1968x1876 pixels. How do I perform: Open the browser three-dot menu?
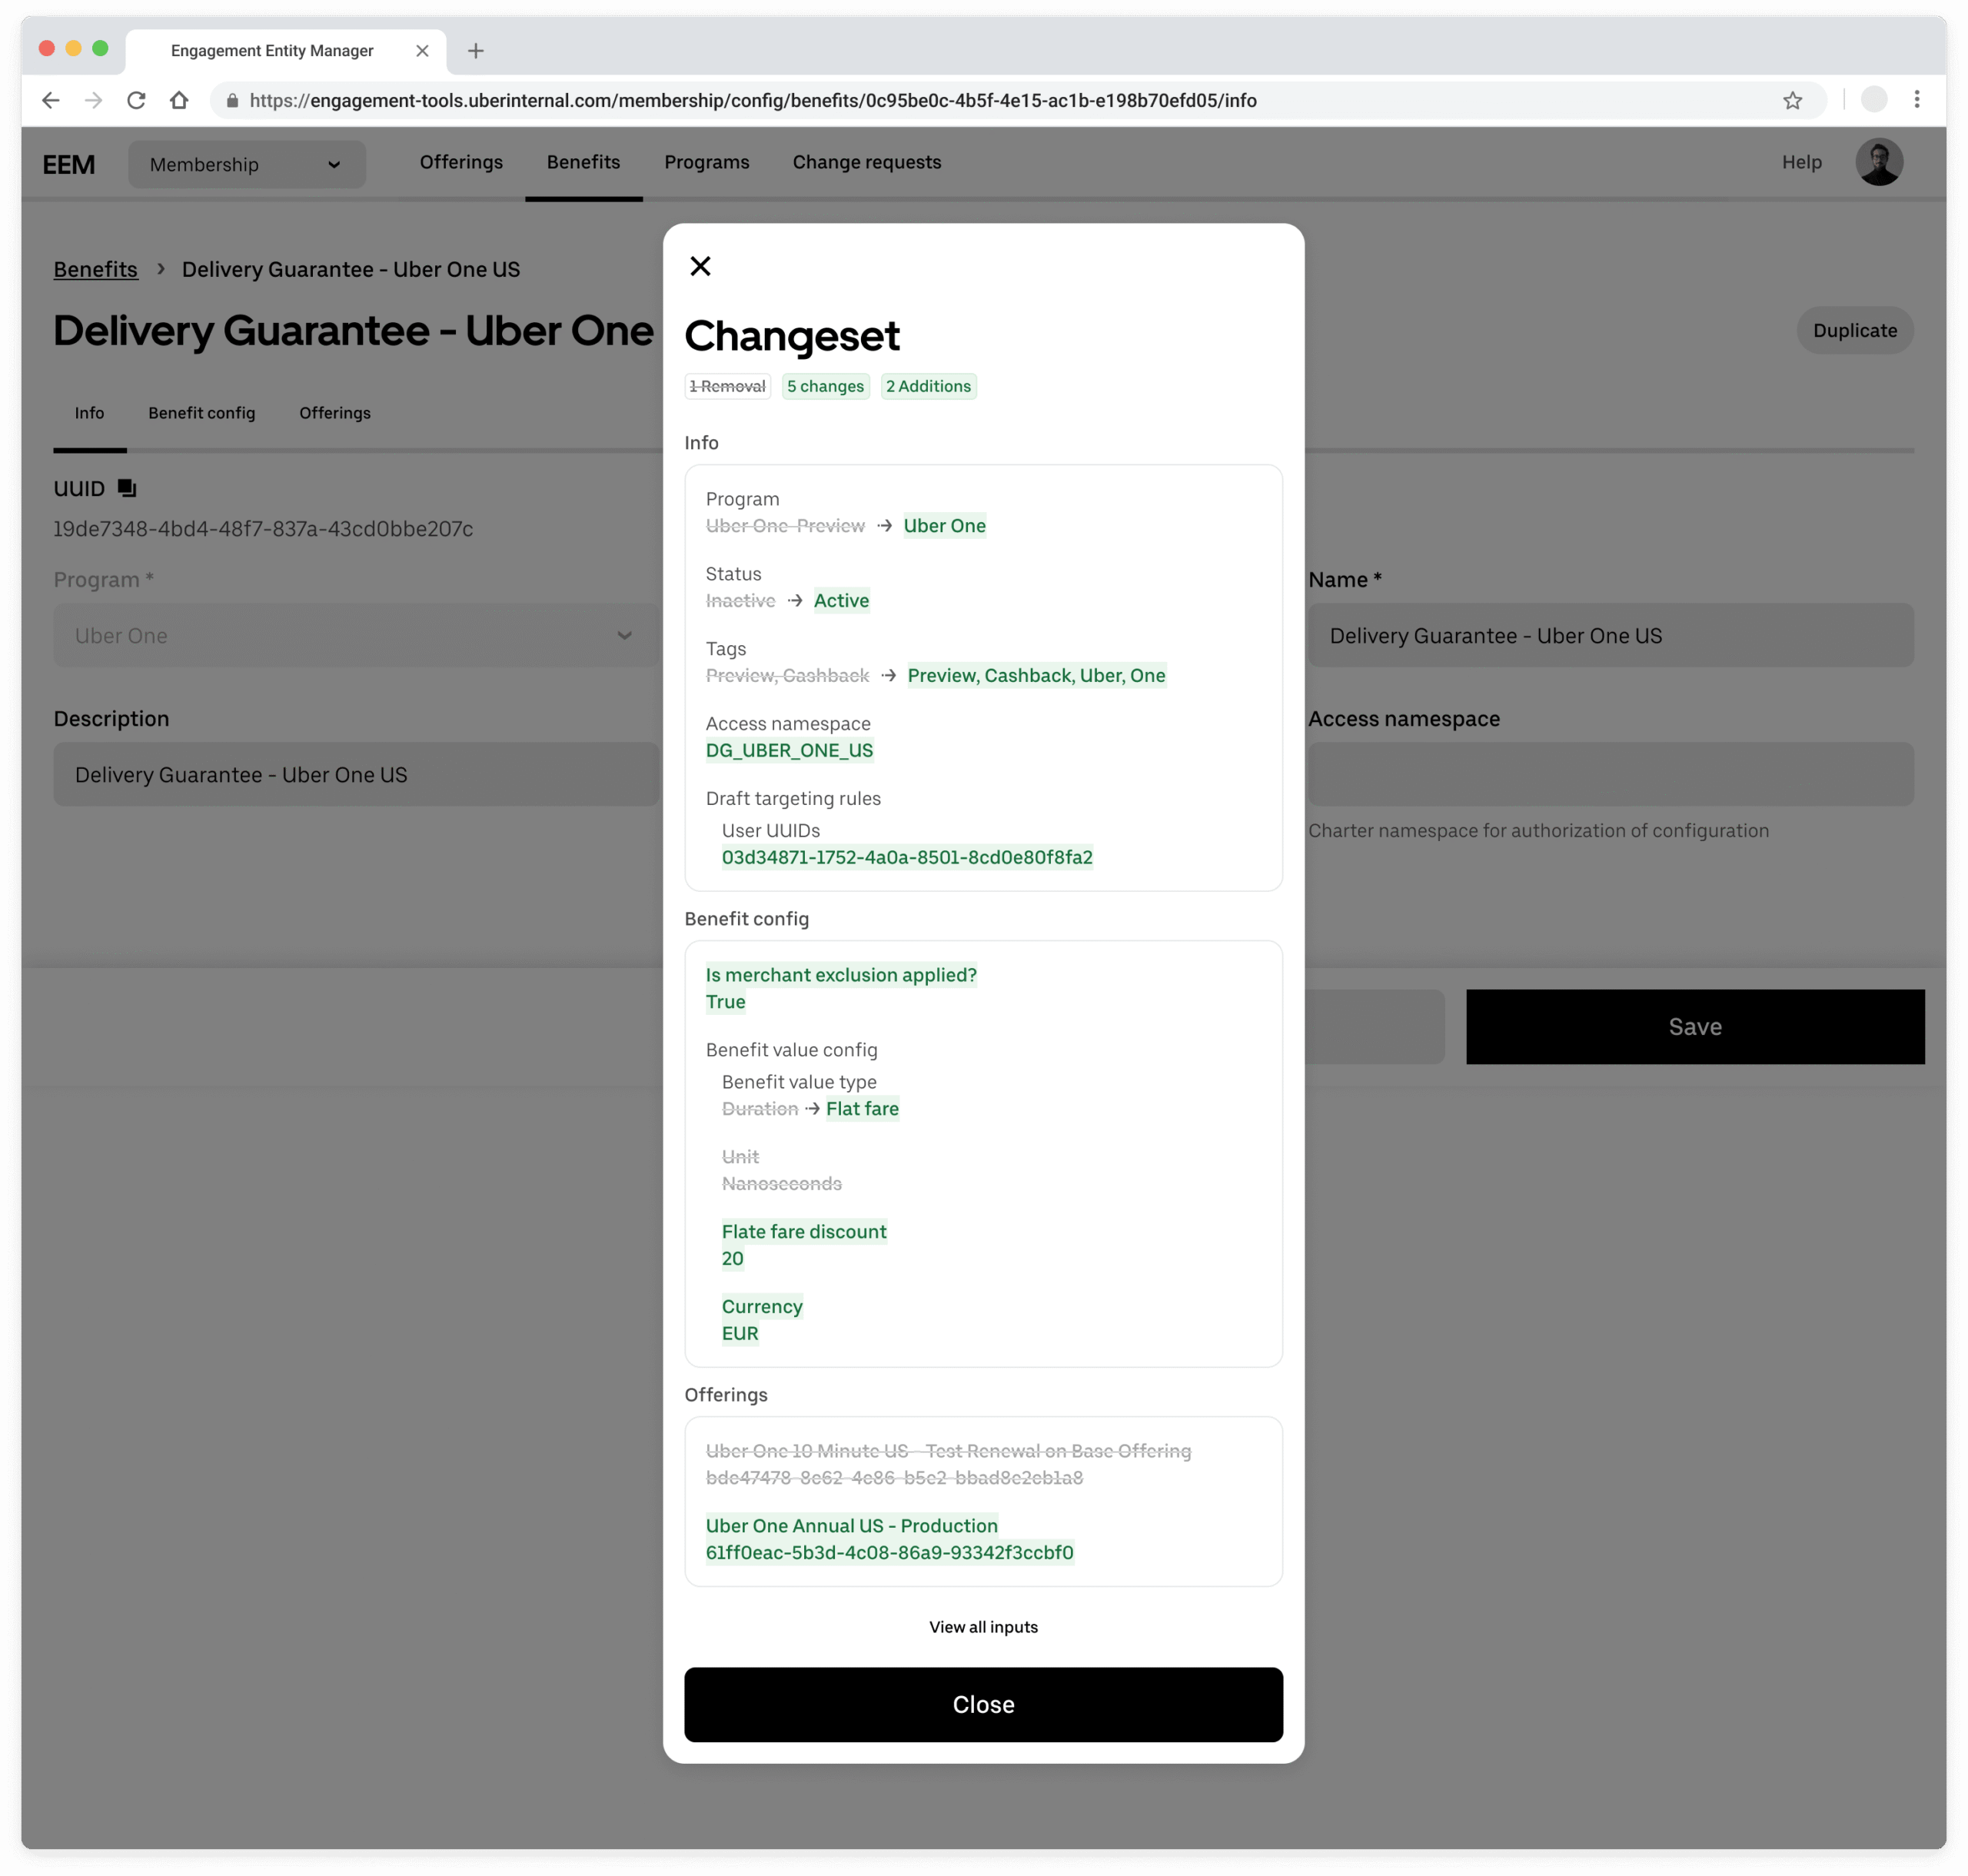click(x=1916, y=100)
